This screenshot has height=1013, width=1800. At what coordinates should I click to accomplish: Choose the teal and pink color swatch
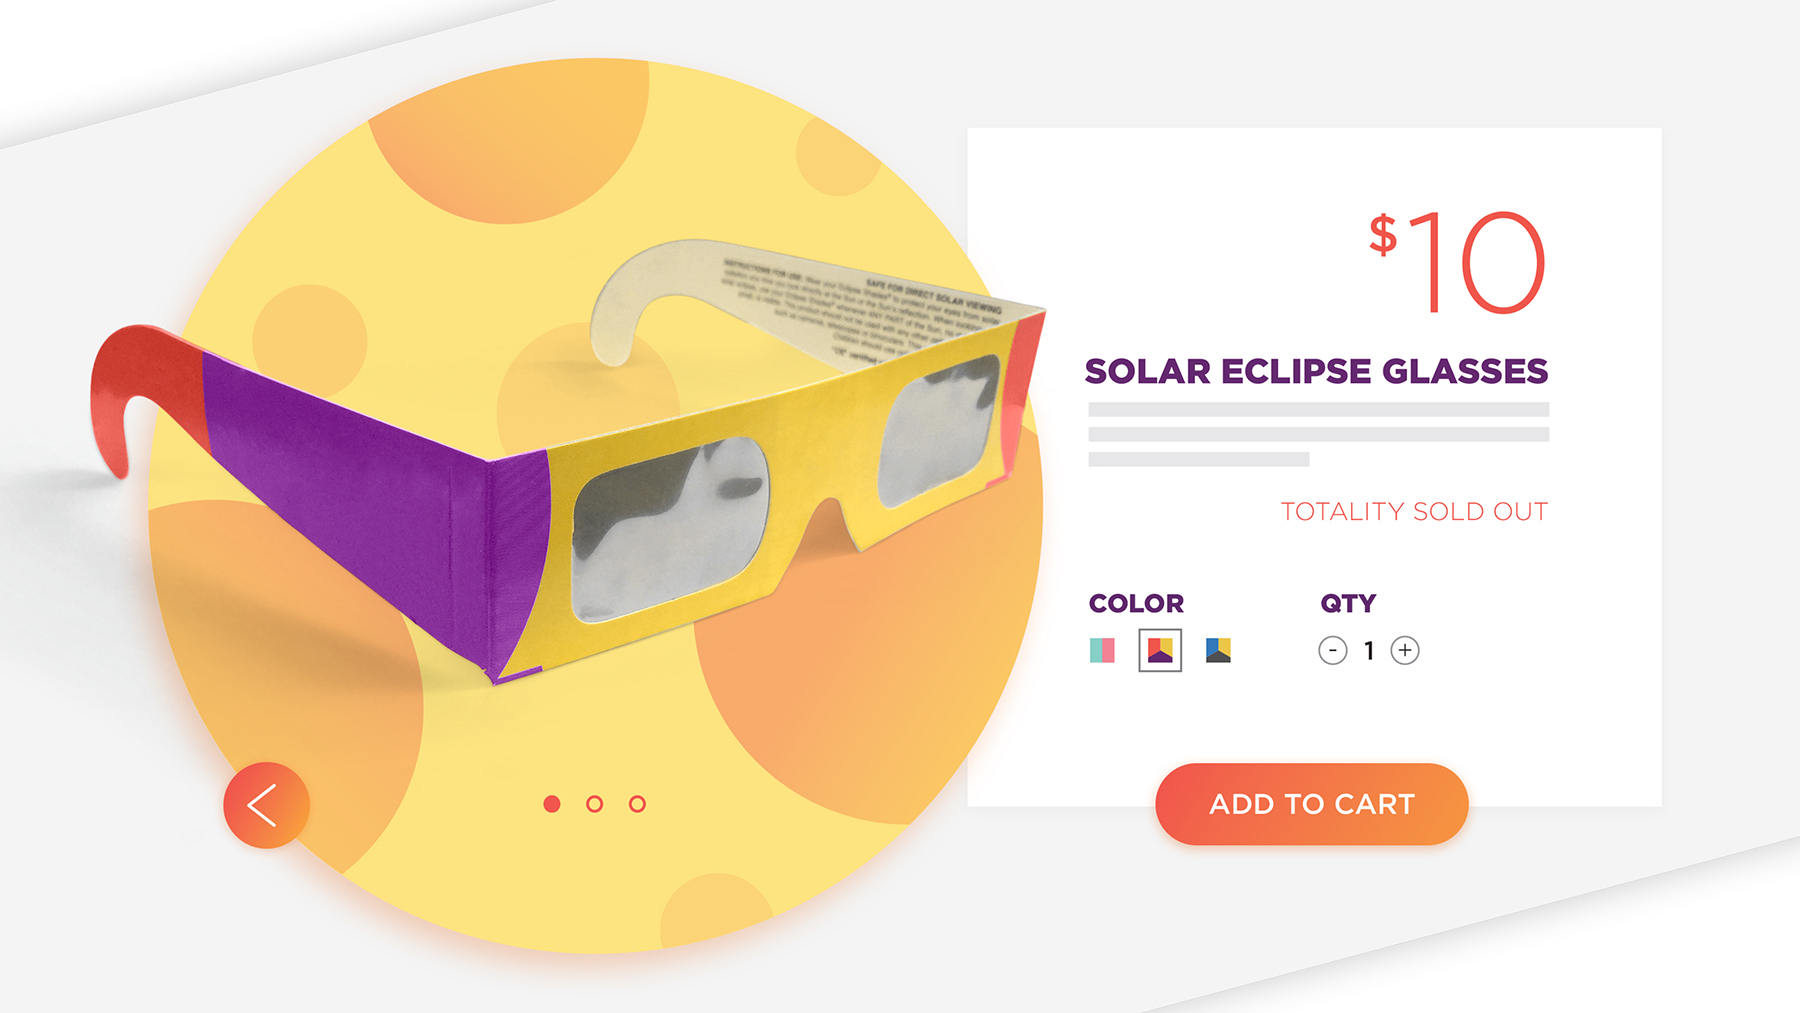coord(1102,651)
